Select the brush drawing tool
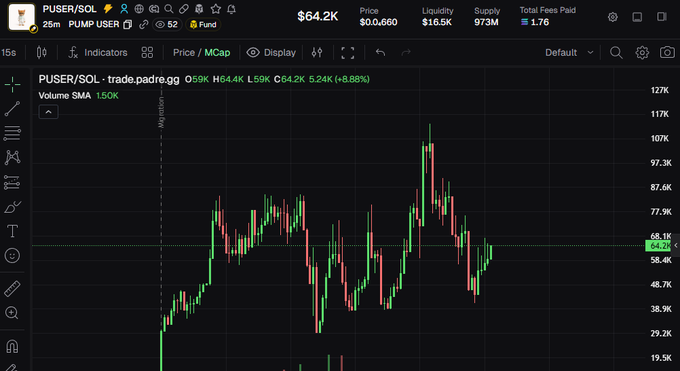The width and height of the screenshot is (680, 371). tap(12, 207)
